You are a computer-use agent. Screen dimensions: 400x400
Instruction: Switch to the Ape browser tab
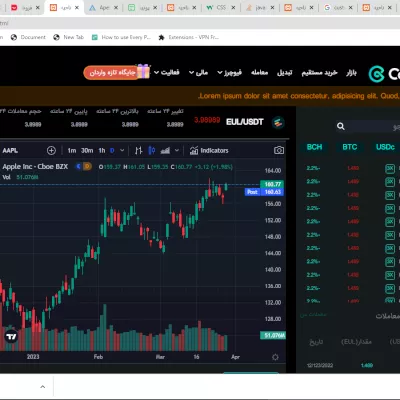[x=103, y=7]
